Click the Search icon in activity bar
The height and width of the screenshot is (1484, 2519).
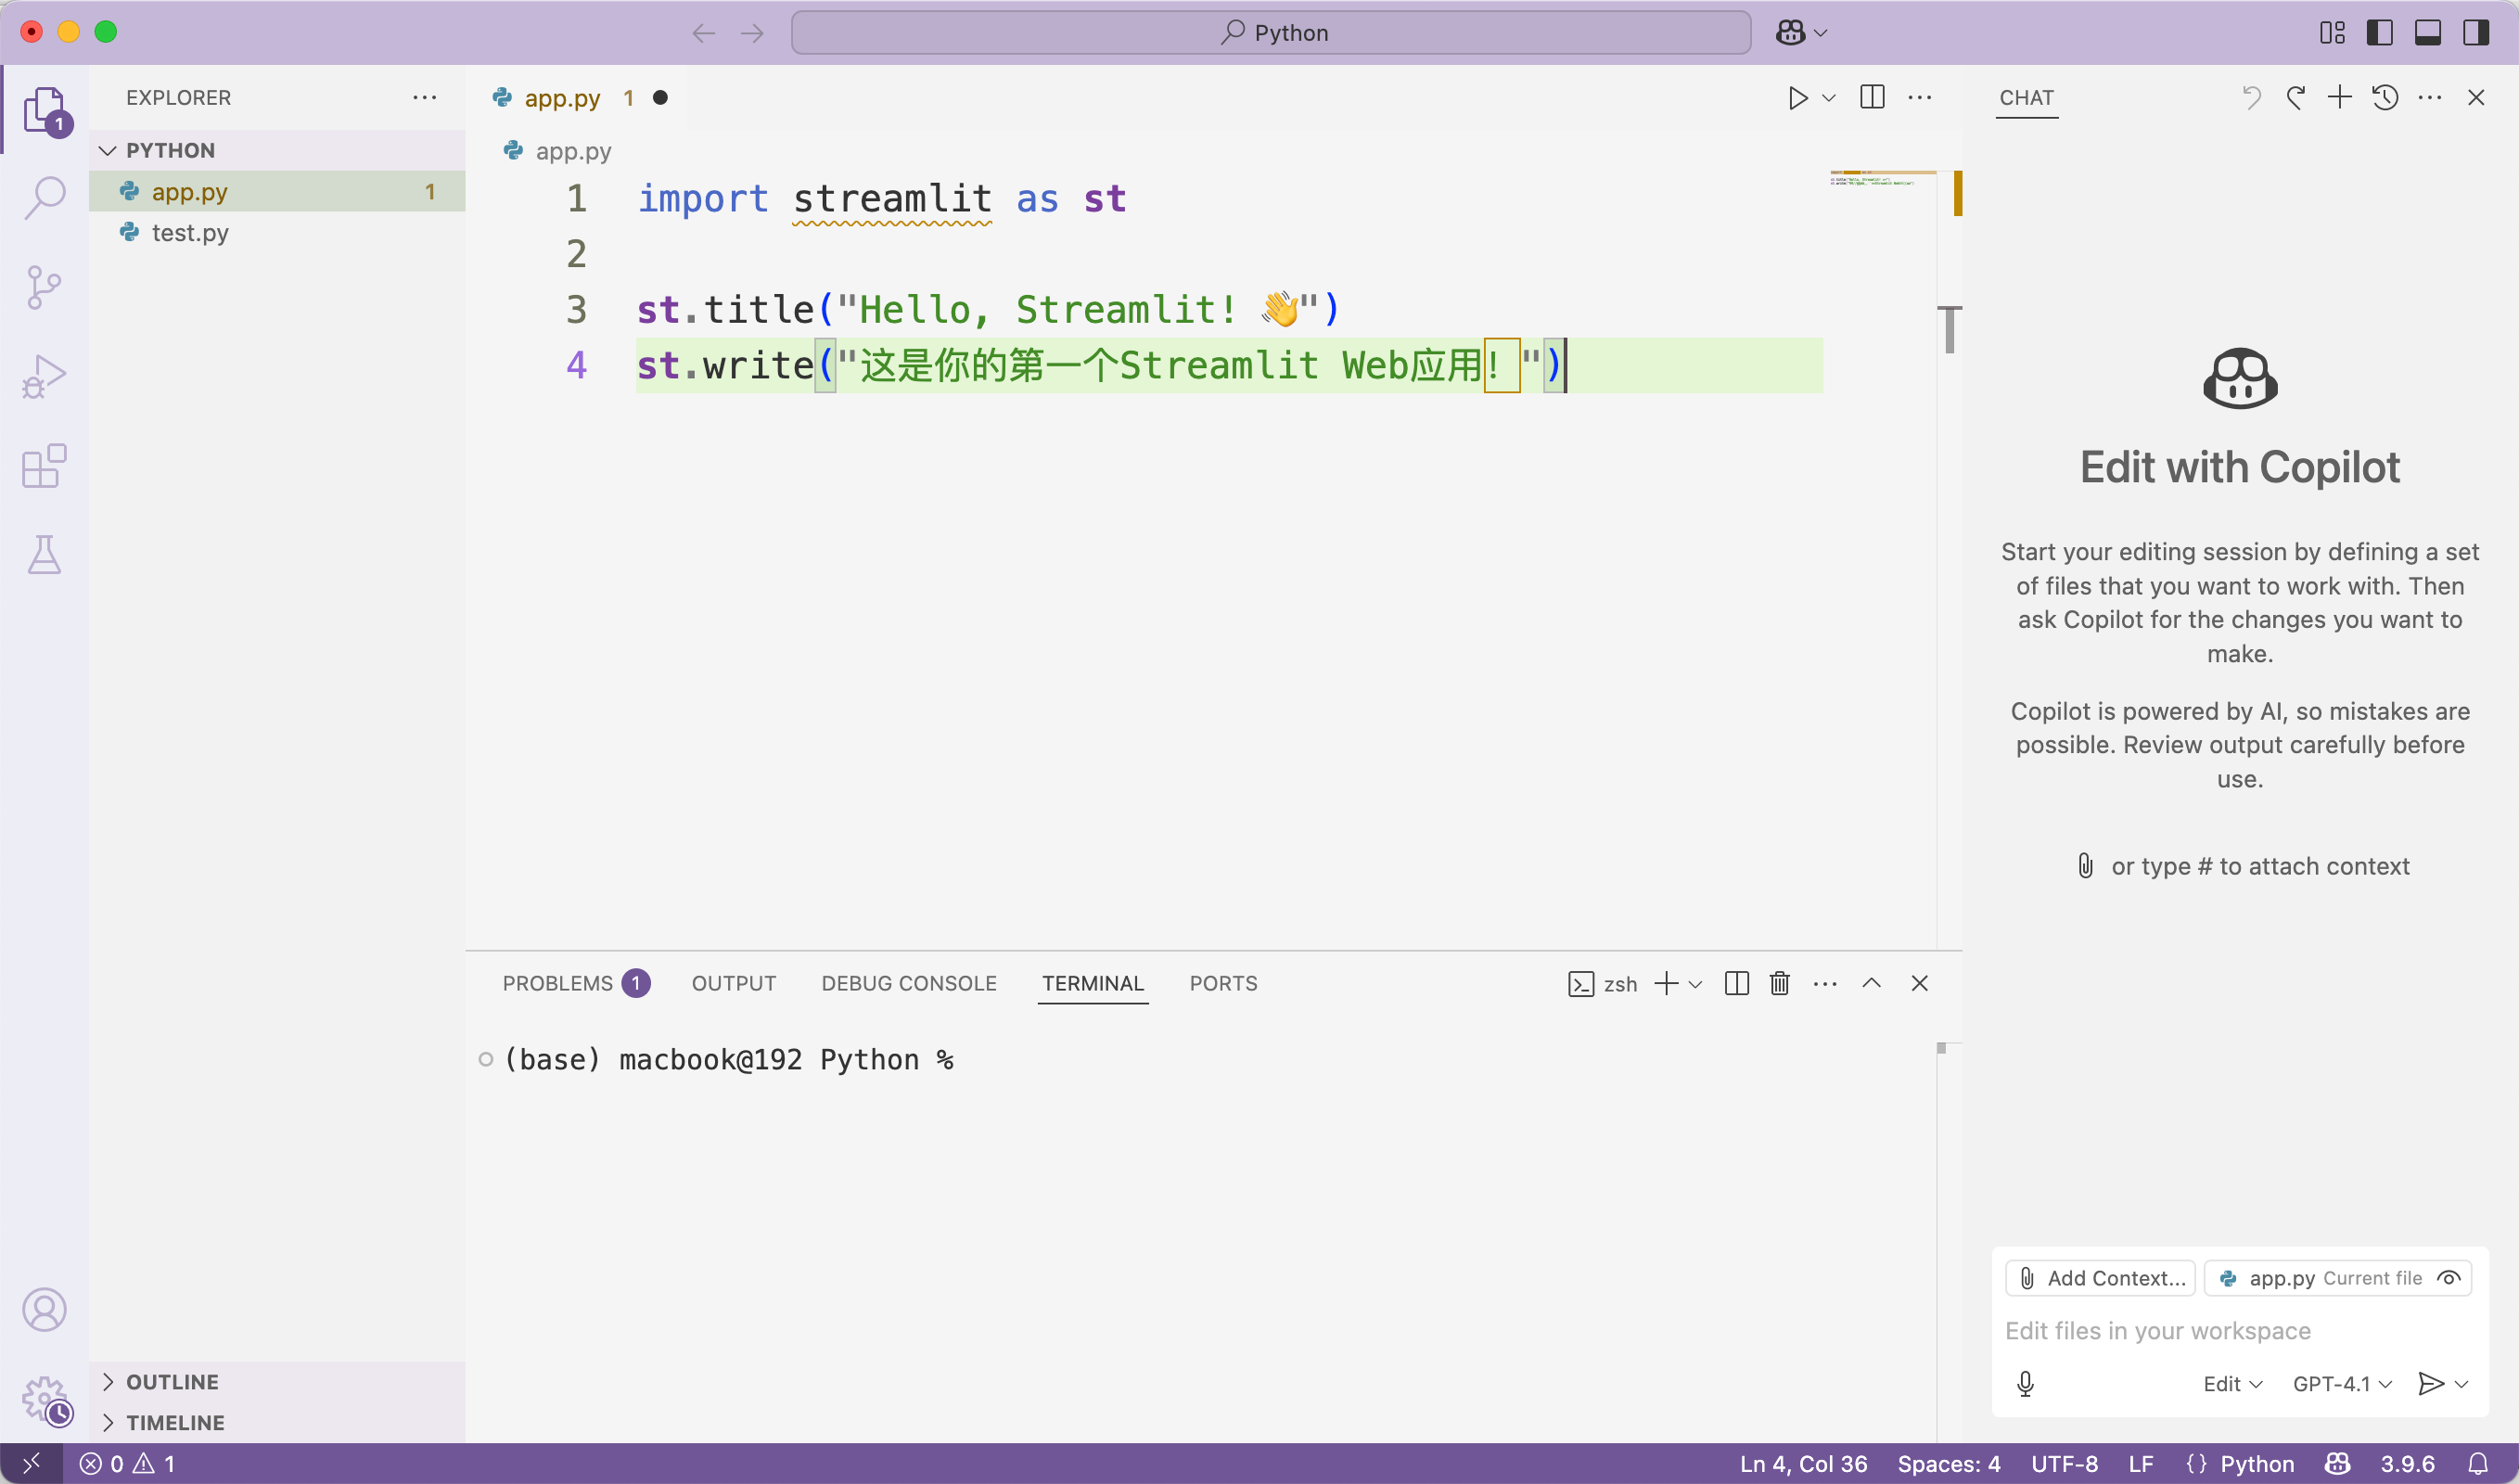pos(44,198)
